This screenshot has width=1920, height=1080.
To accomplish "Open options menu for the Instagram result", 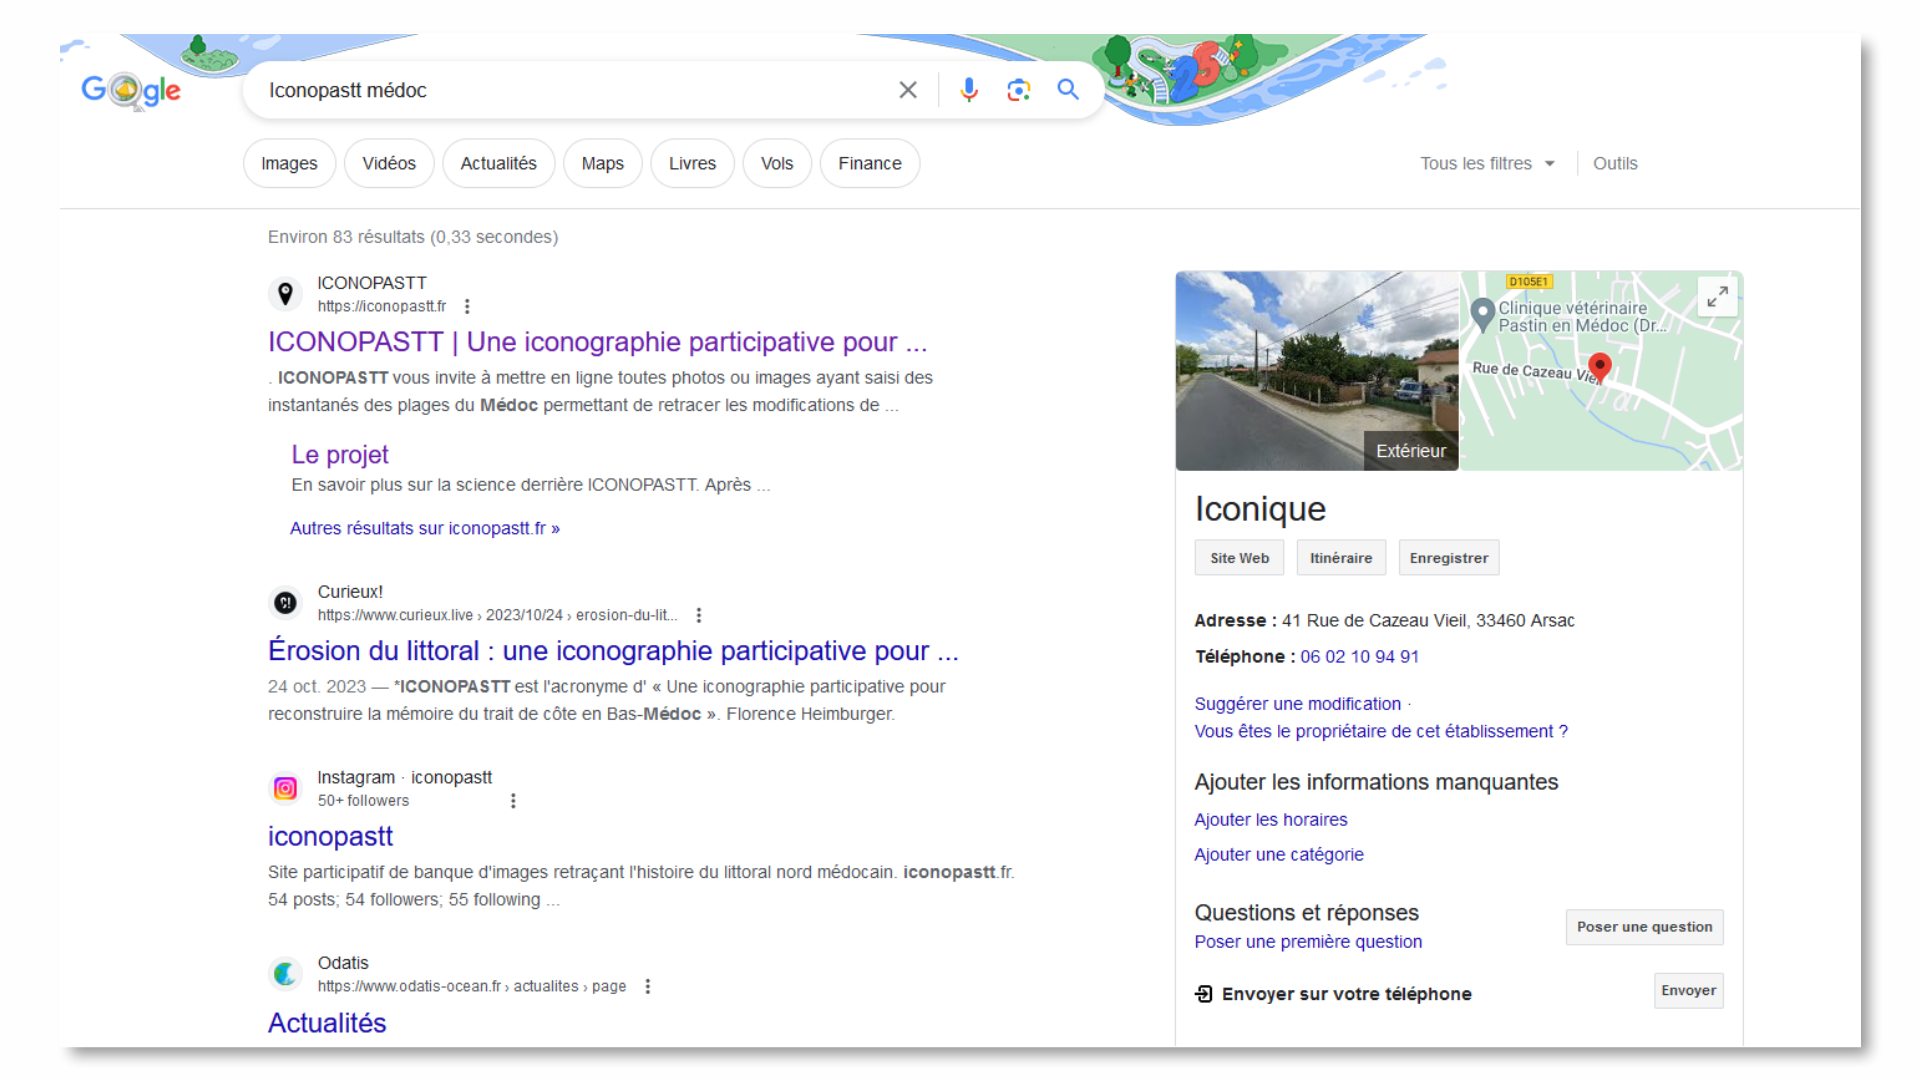I will (513, 801).
